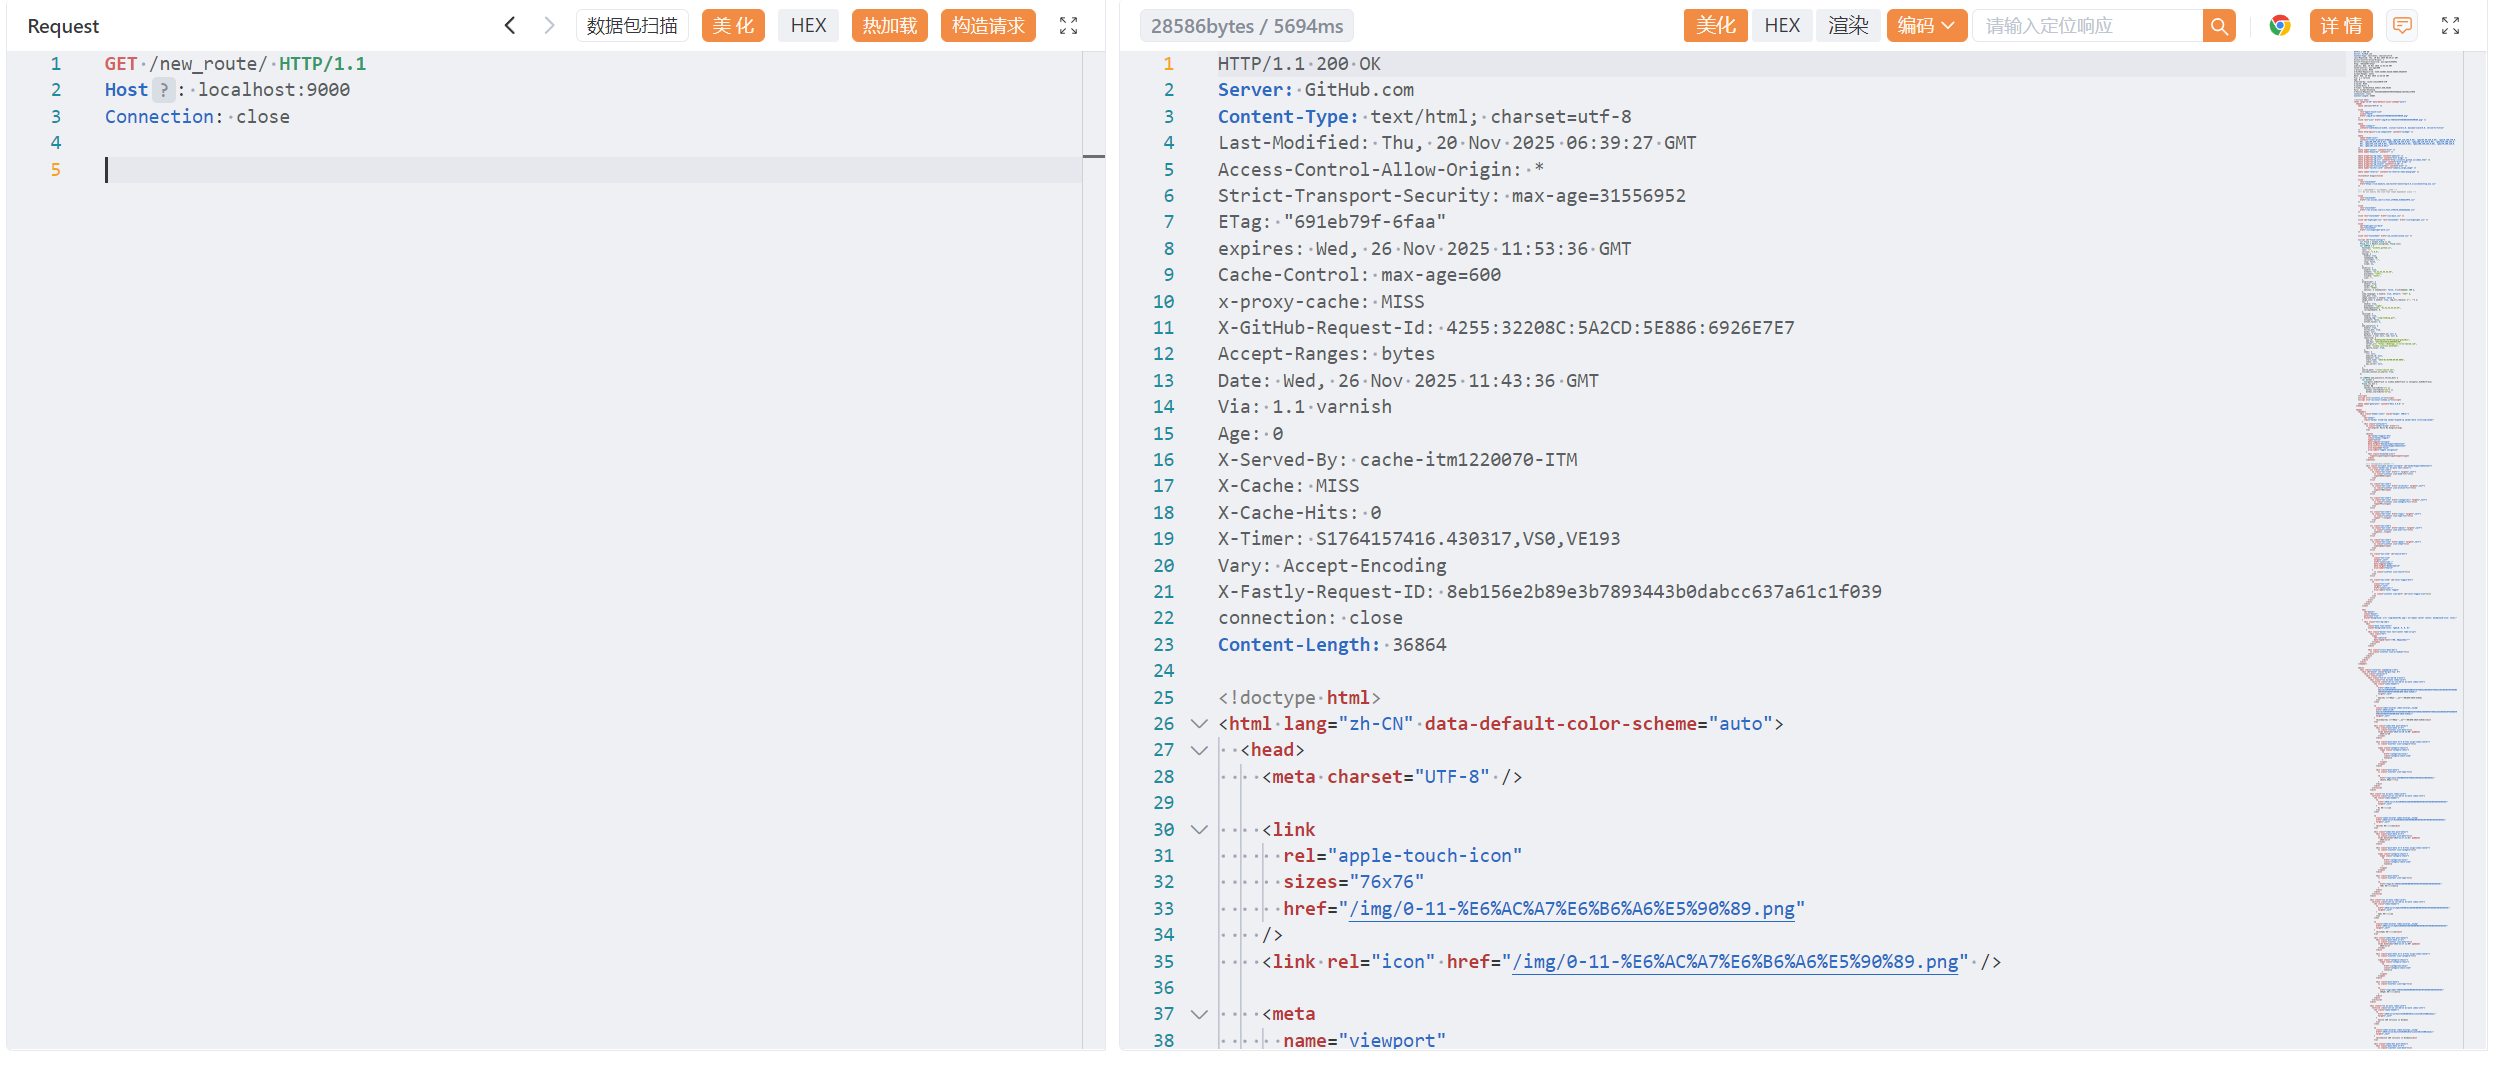
Task: Click Content-Length: 36864 line
Action: coord(1332,645)
